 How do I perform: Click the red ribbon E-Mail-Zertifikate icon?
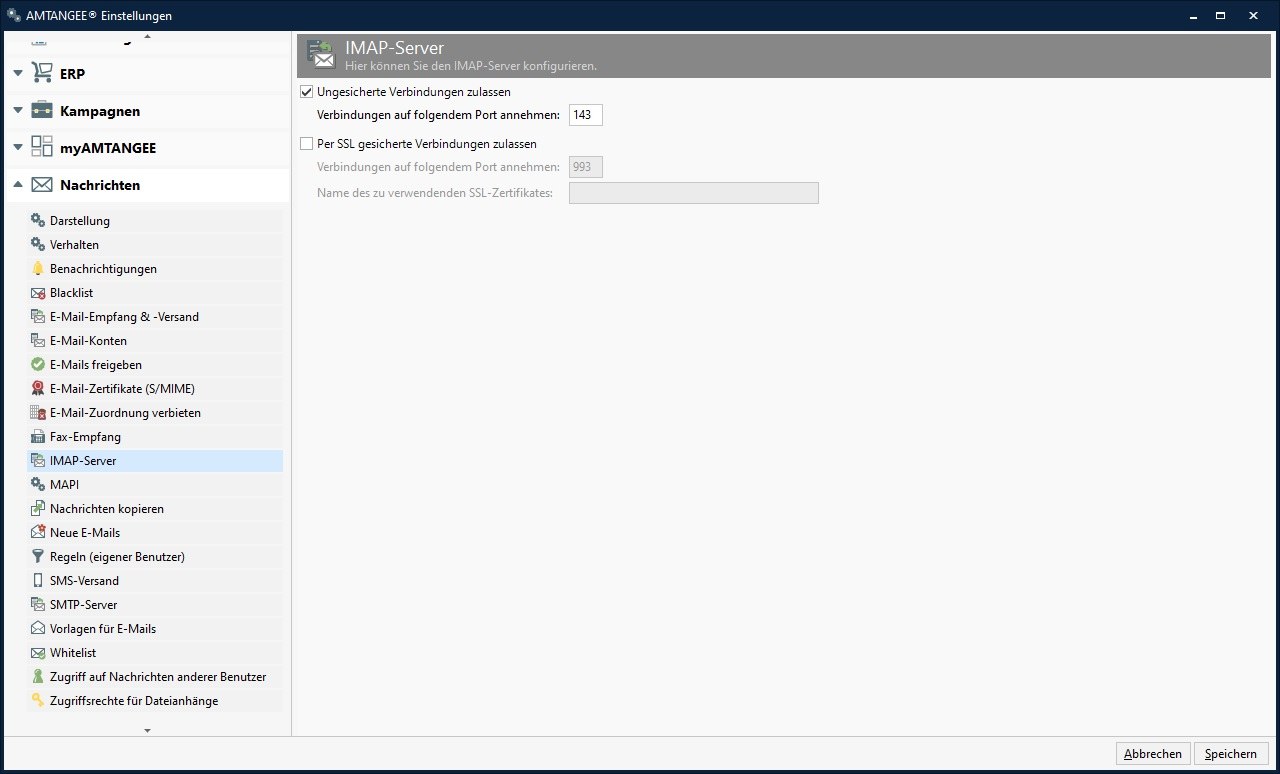click(38, 389)
